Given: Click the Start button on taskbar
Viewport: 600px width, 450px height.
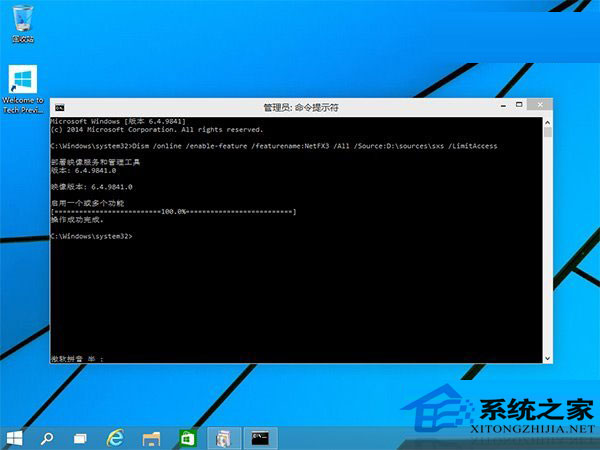Looking at the screenshot, I should [14, 438].
